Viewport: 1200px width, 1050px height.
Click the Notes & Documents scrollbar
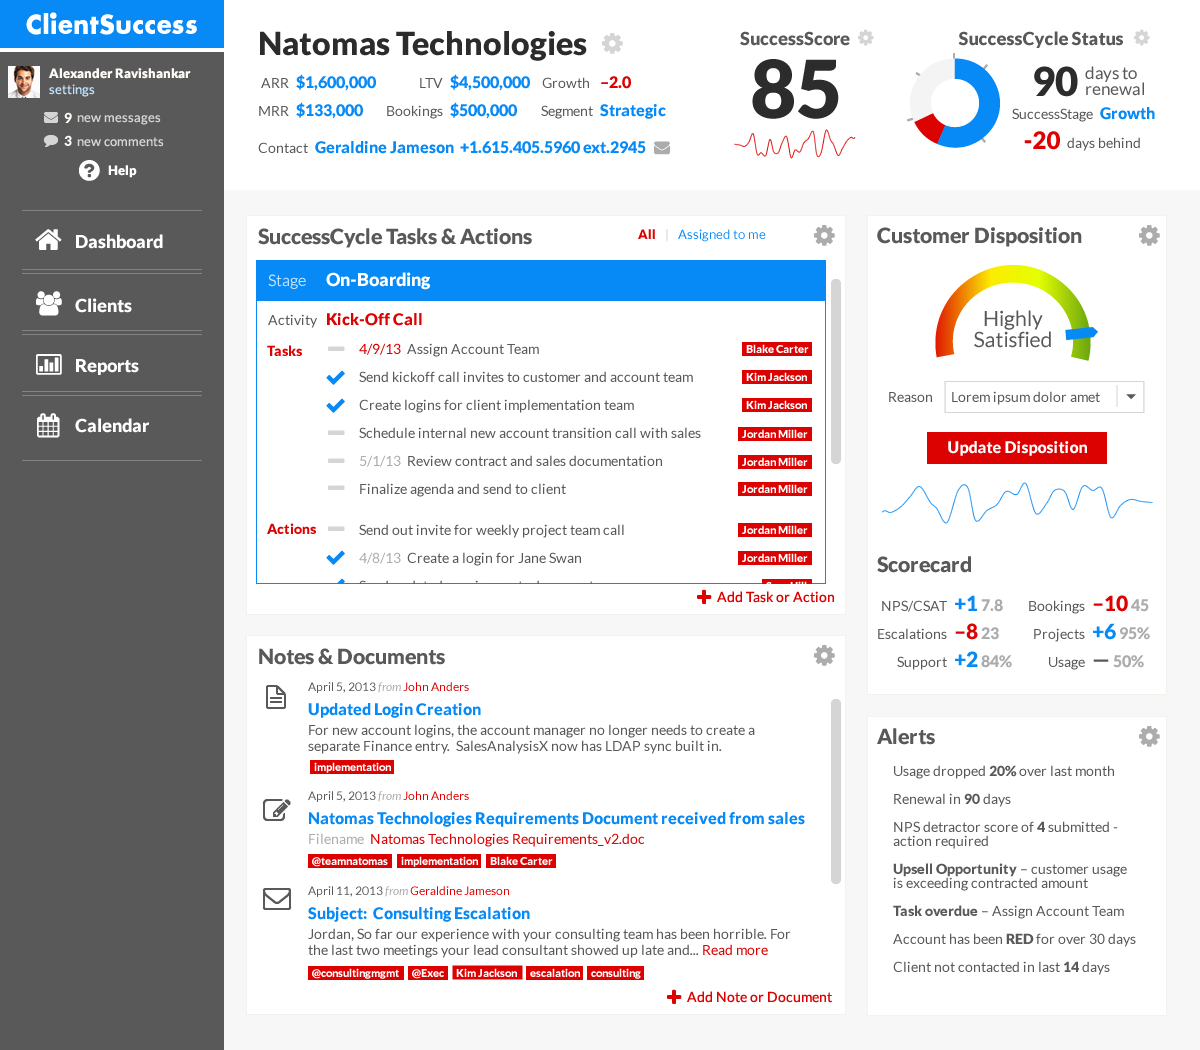coord(836,791)
